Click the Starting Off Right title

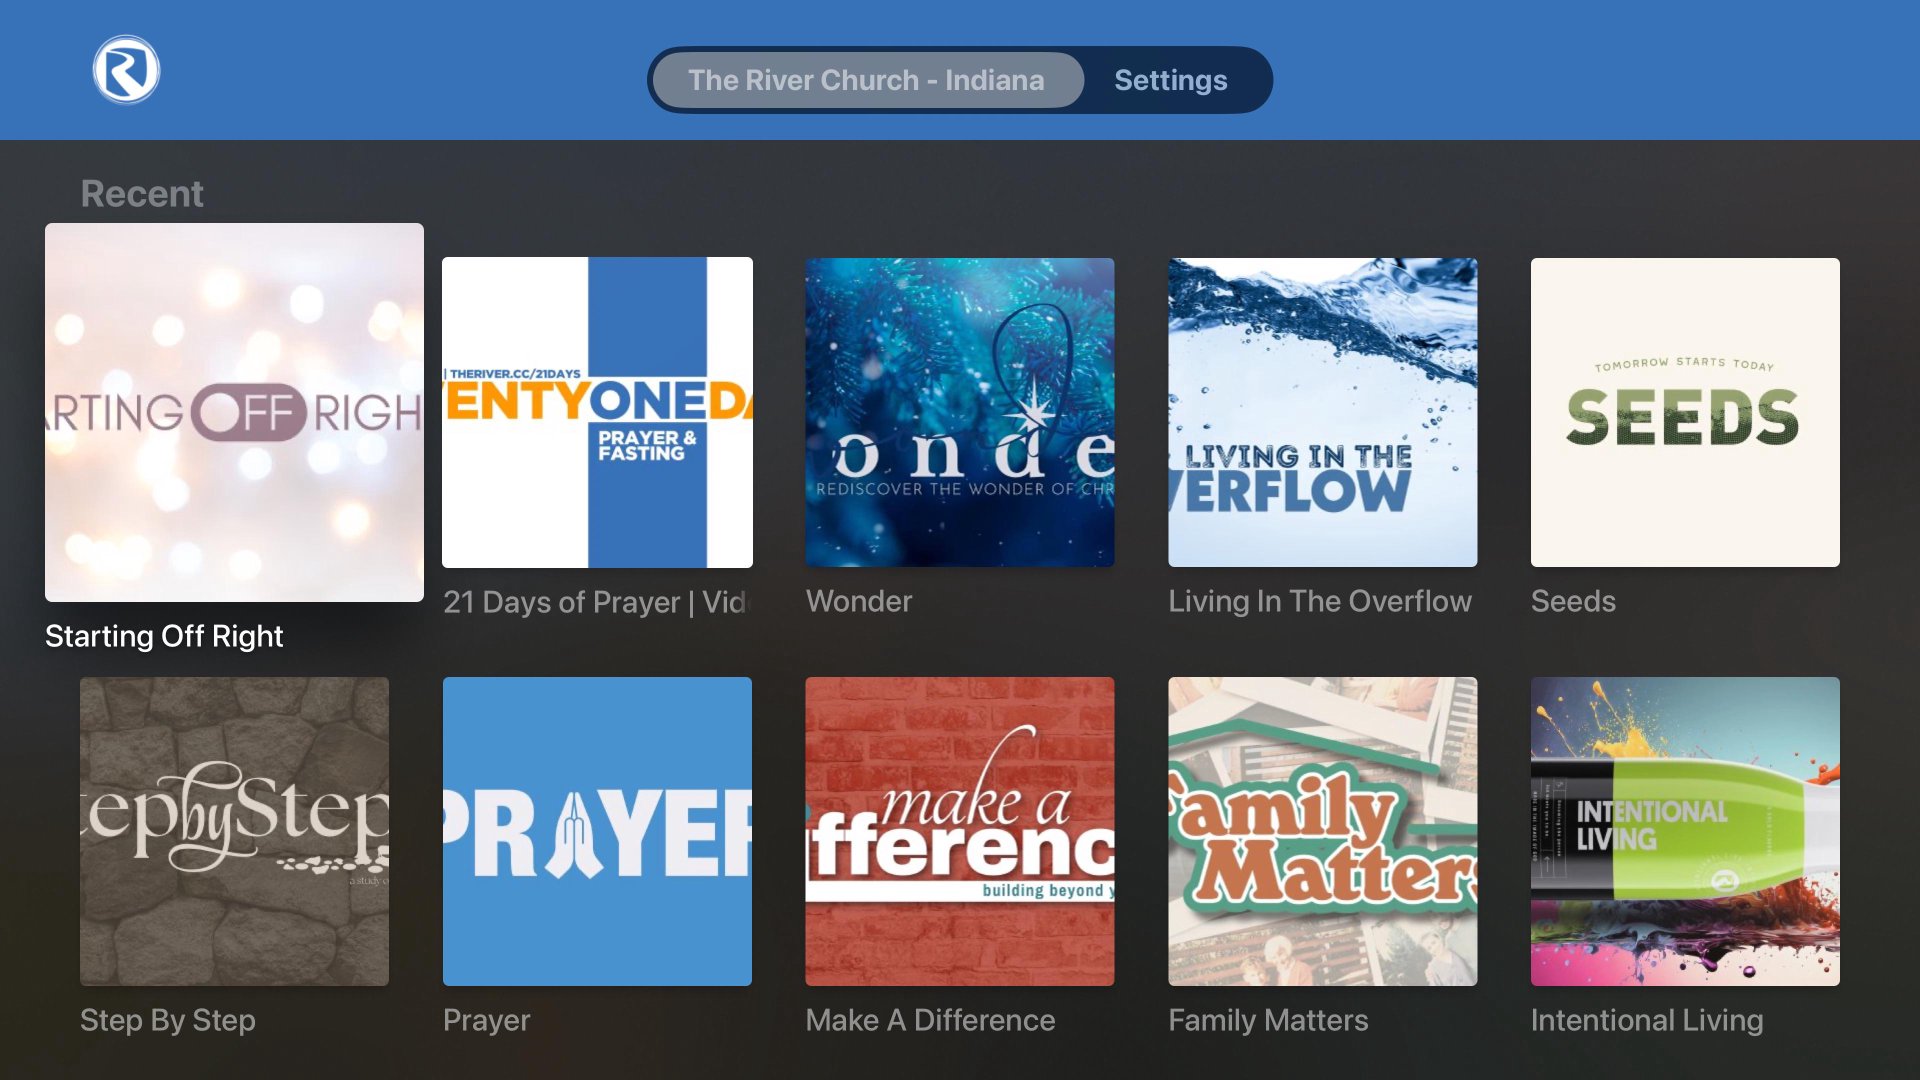click(164, 636)
